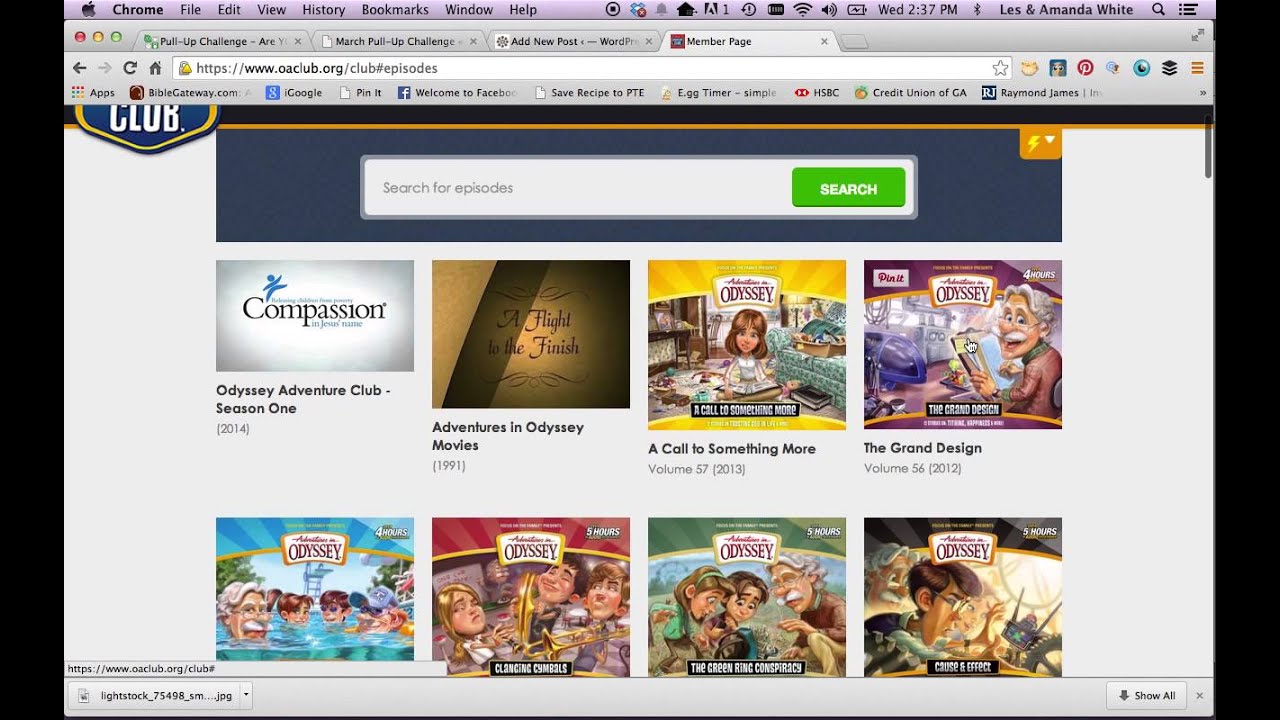Open a new tab
The image size is (1280, 720).
coord(855,41)
